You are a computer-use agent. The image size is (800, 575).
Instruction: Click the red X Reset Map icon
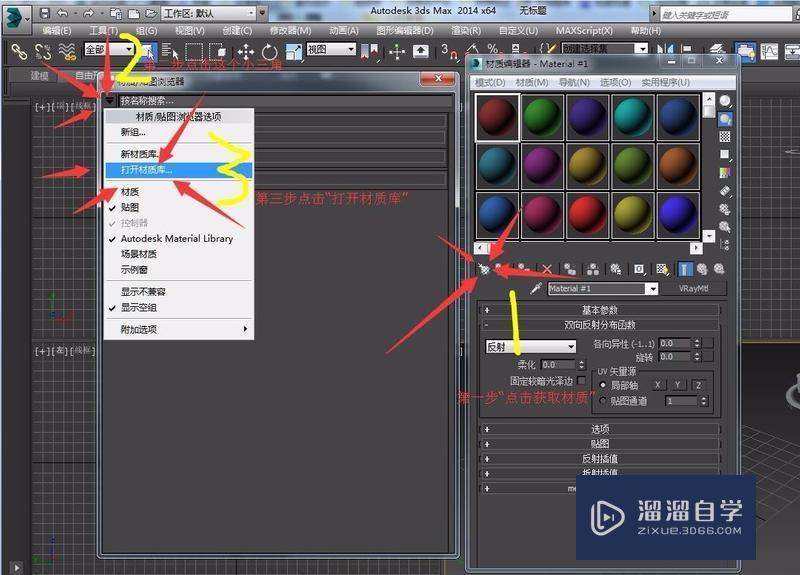[x=547, y=269]
